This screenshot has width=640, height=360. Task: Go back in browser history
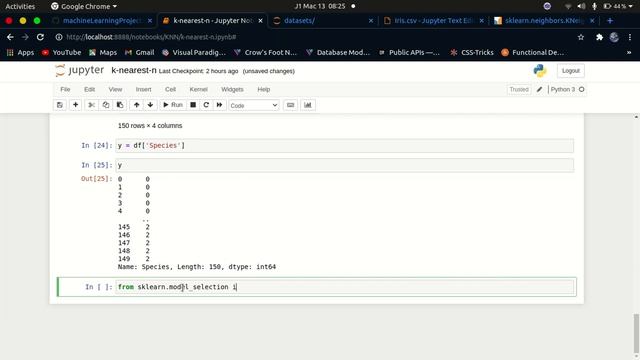10,37
